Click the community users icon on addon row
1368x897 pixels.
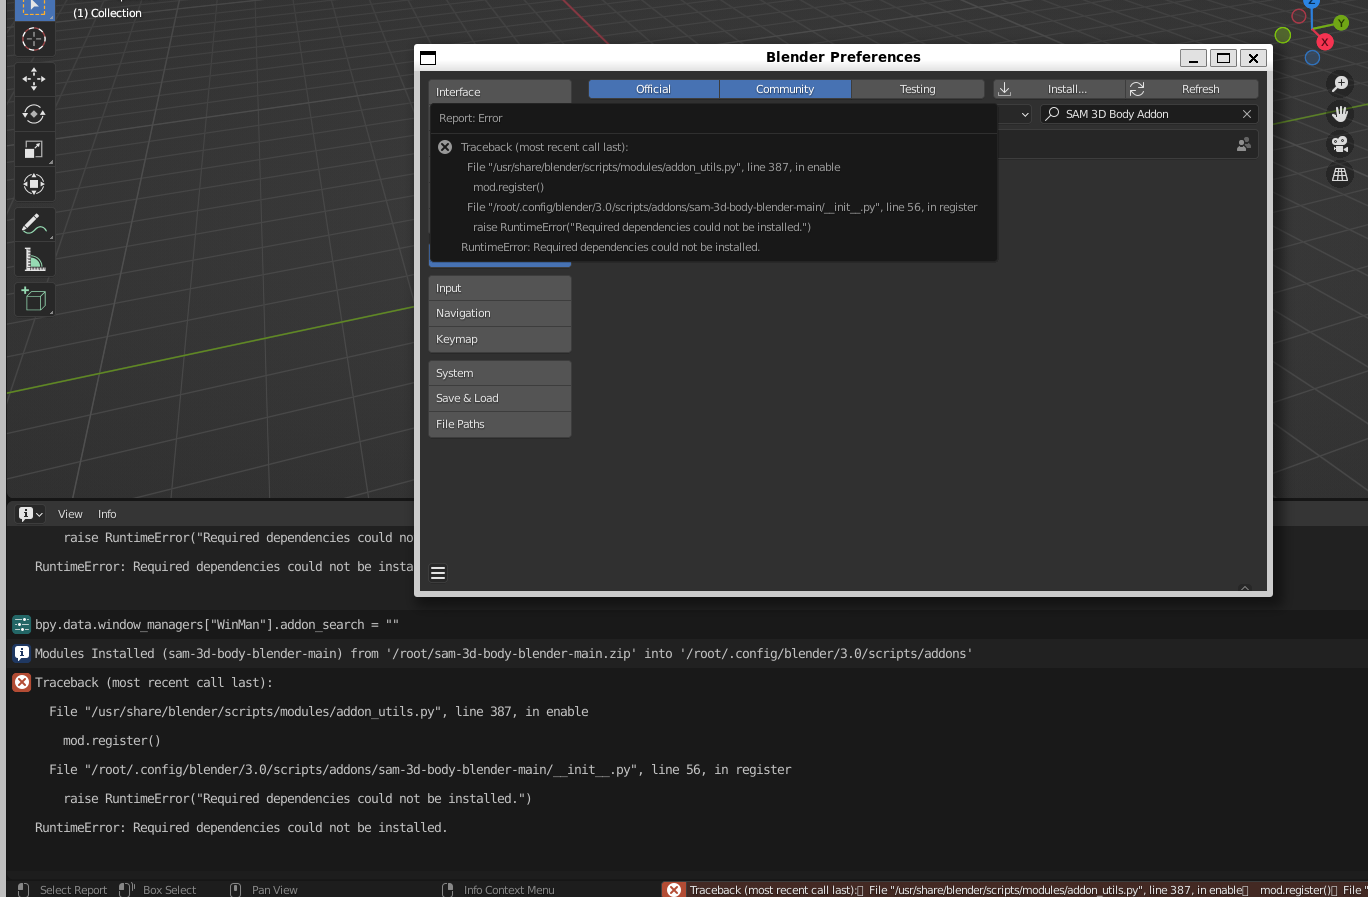[x=1243, y=145]
